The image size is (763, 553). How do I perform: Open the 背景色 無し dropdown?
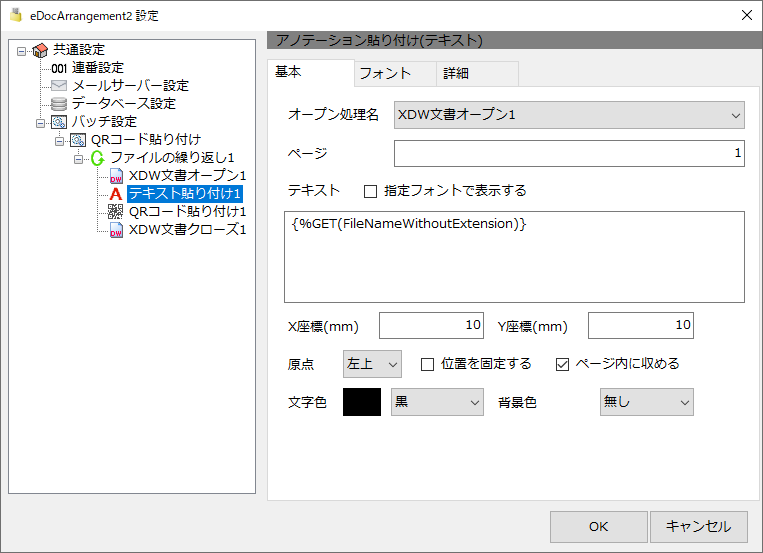(646, 402)
